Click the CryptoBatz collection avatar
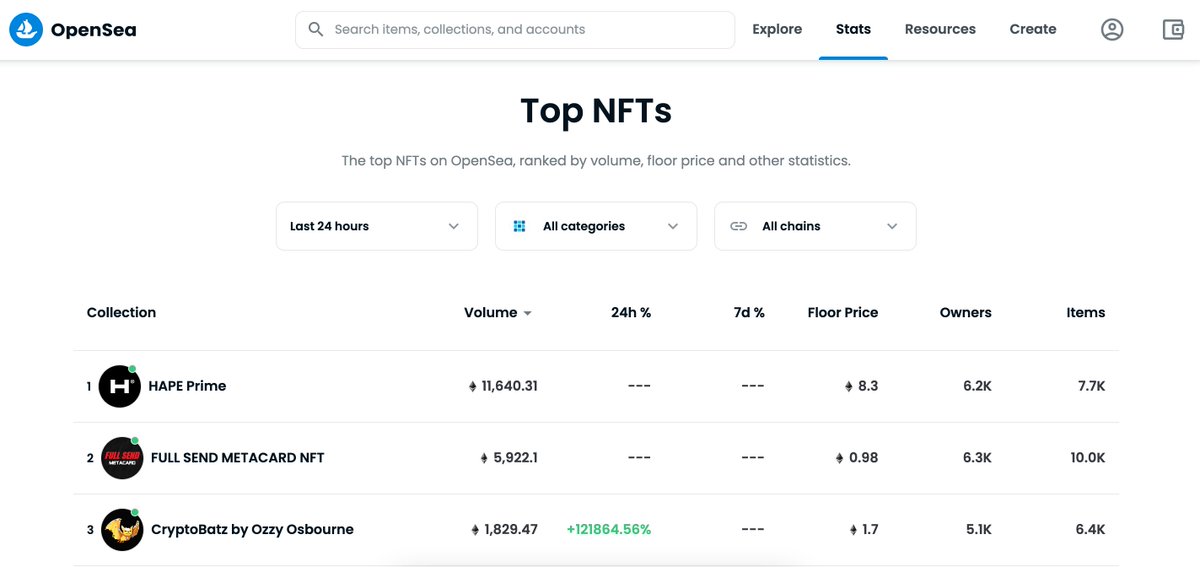The width and height of the screenshot is (1200, 567). (122, 530)
